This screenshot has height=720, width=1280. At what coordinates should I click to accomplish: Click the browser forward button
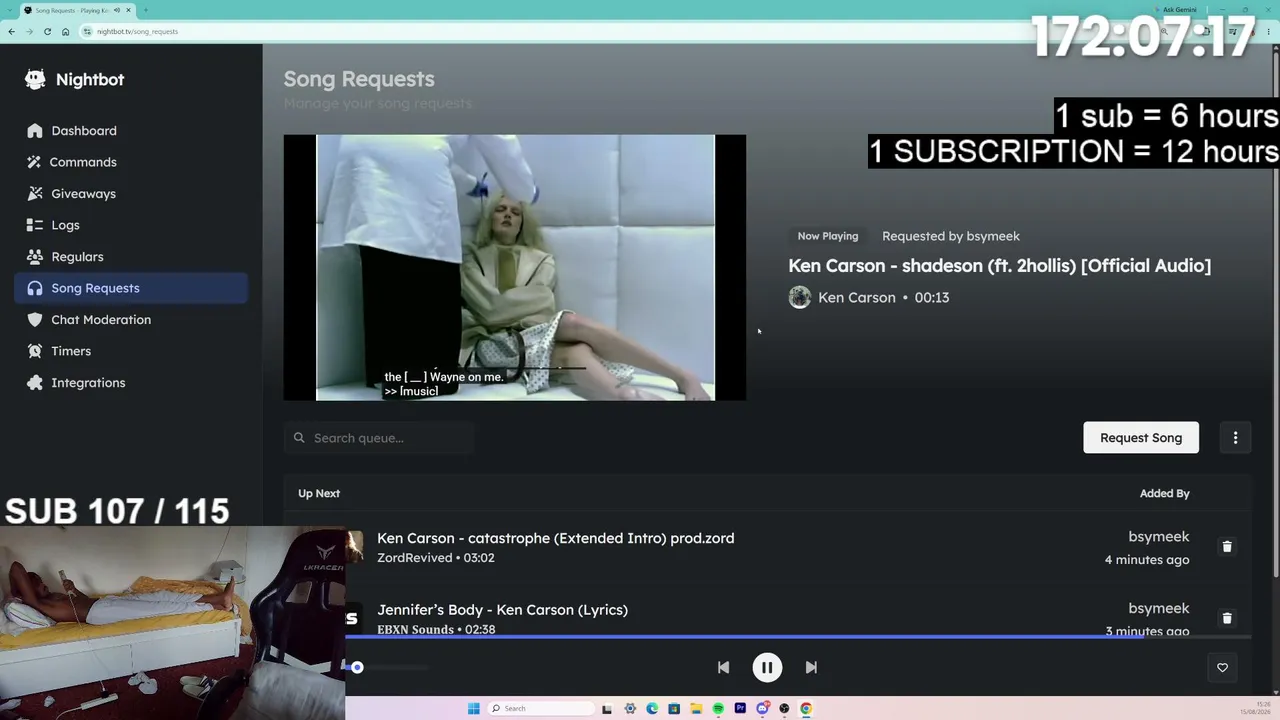tap(29, 31)
